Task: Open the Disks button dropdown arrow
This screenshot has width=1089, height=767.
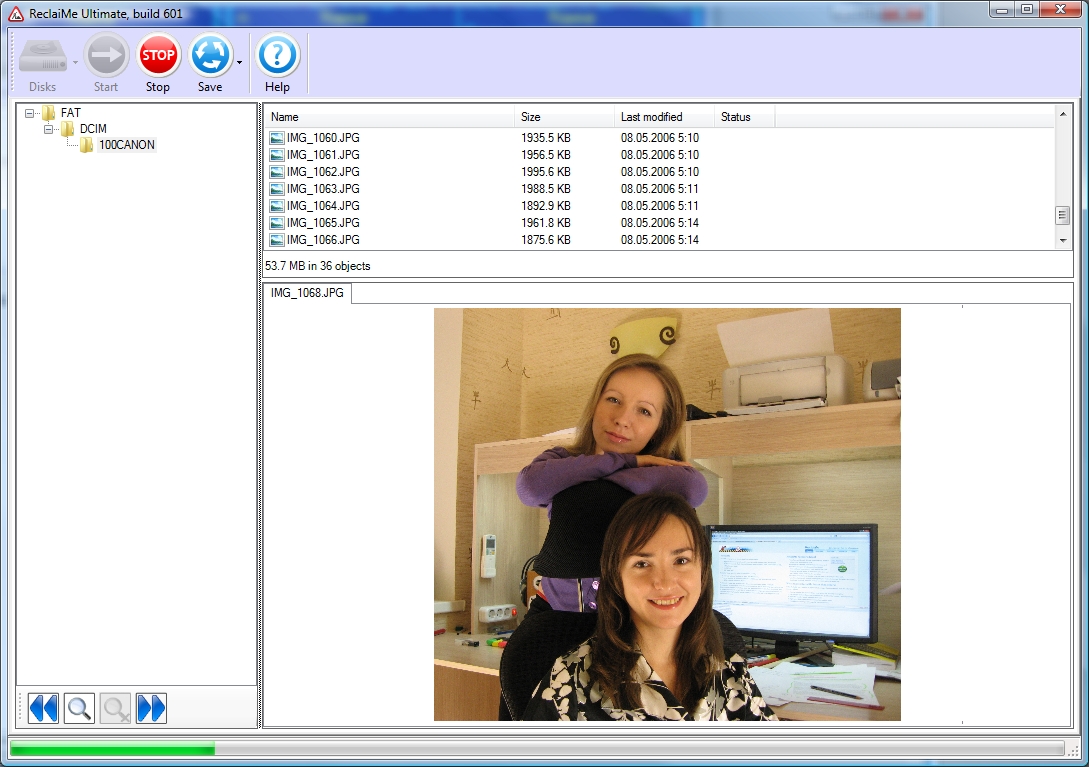Action: point(75,63)
